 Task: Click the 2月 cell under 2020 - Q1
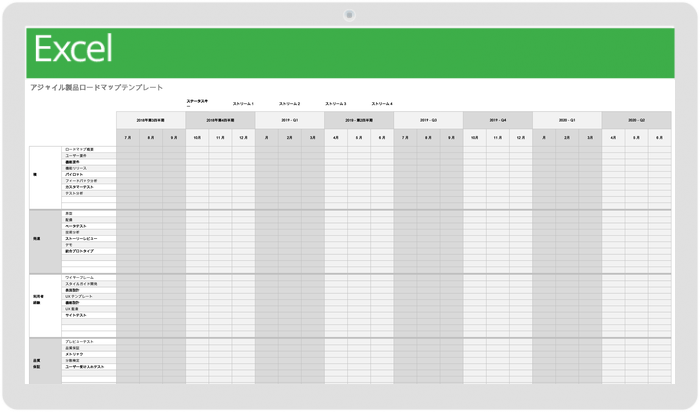point(567,137)
